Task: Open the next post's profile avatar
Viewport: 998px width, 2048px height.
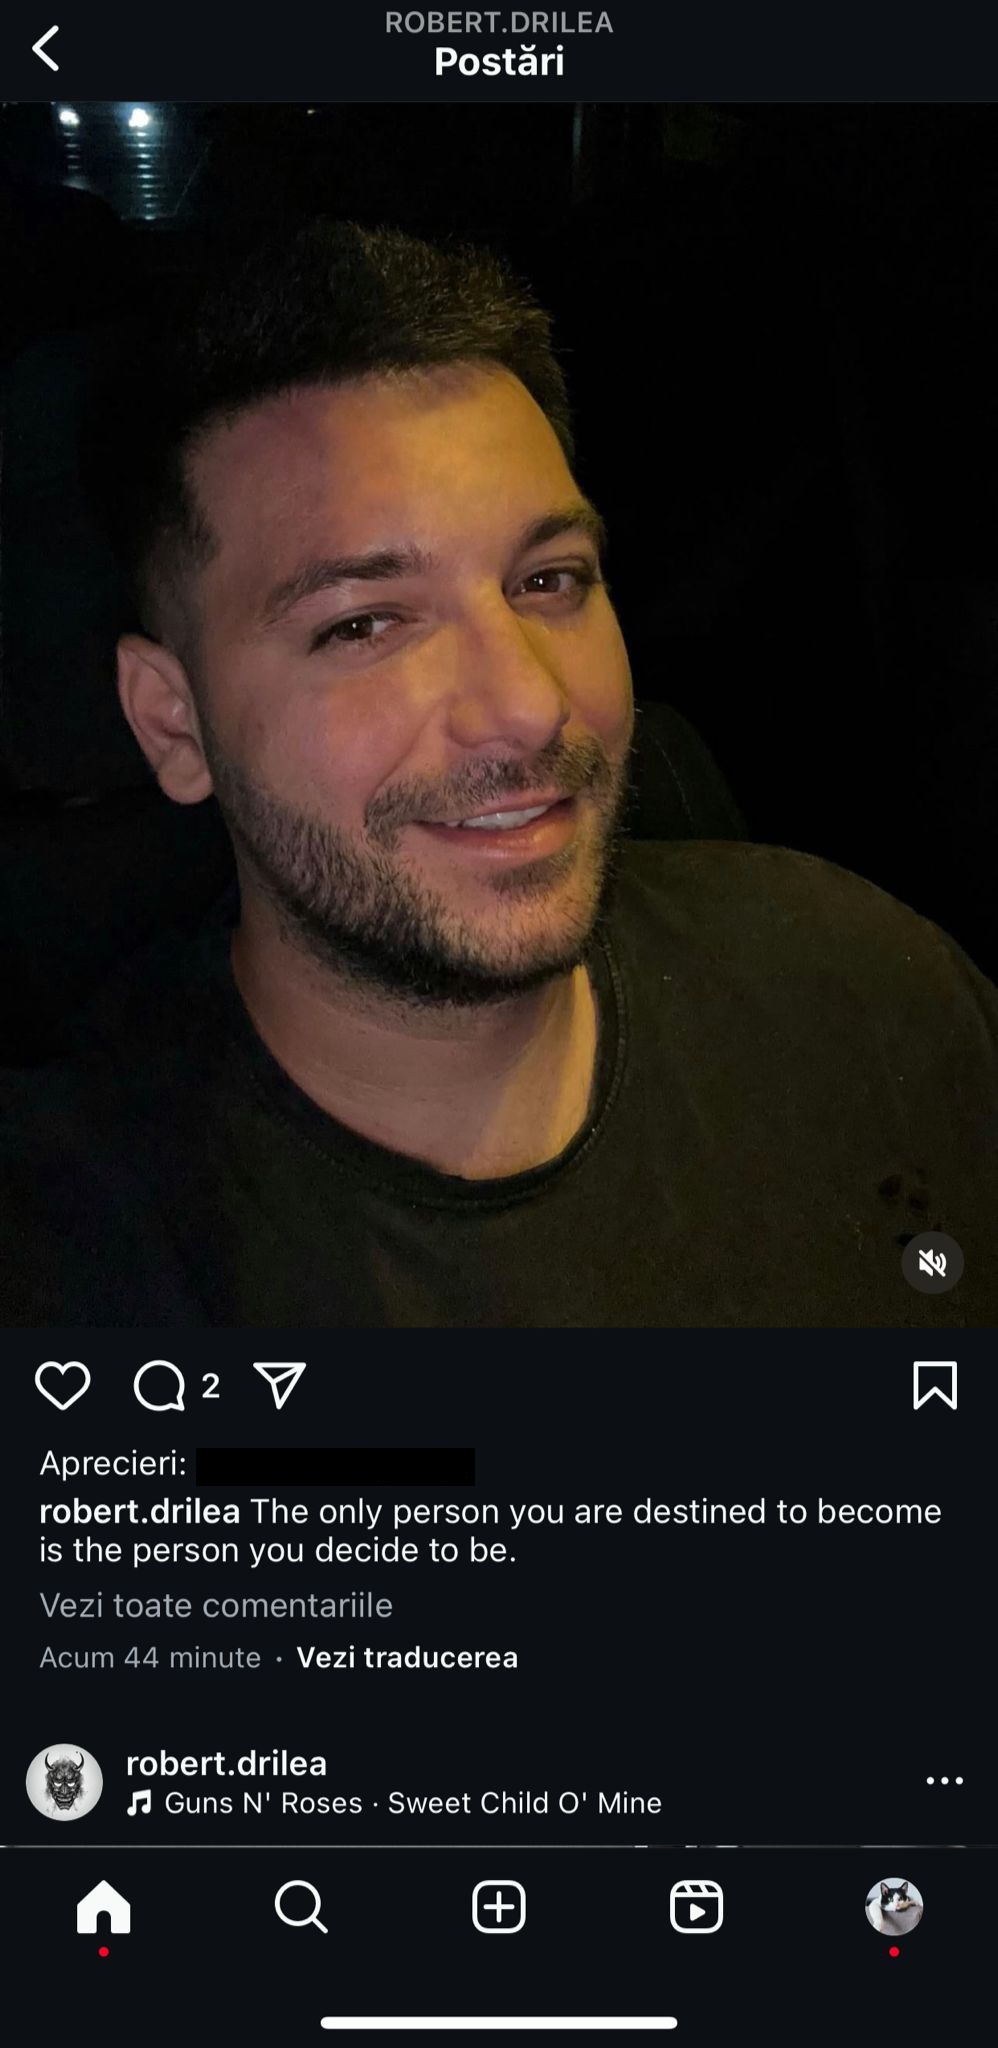Action: coord(64,1782)
